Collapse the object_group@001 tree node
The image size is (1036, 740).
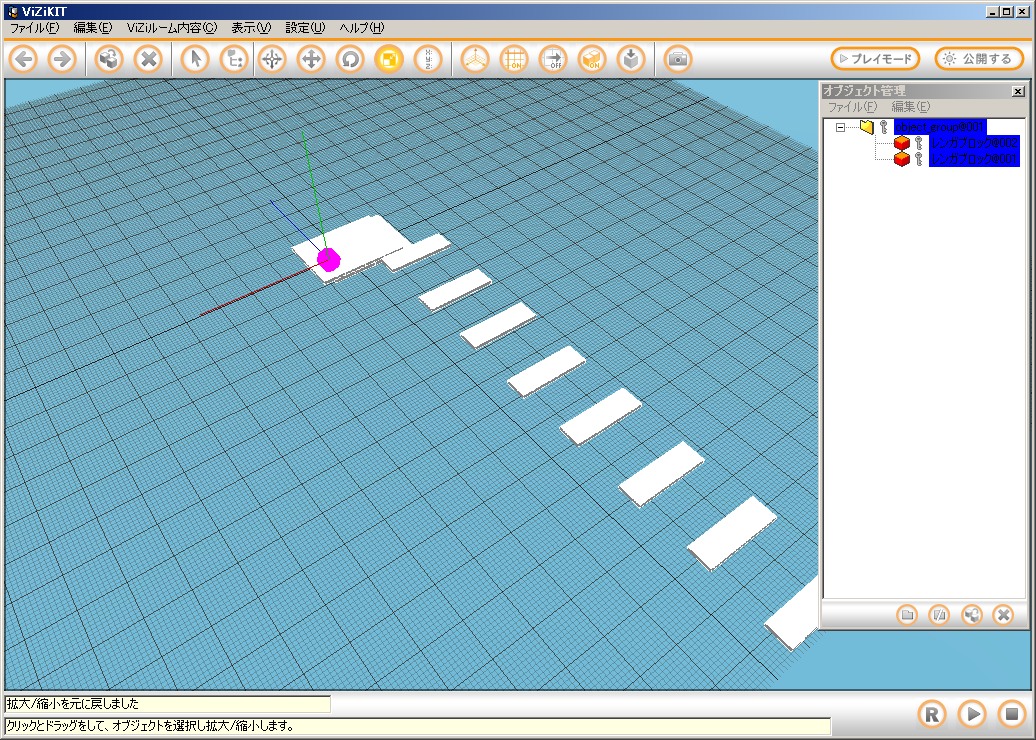click(841, 127)
